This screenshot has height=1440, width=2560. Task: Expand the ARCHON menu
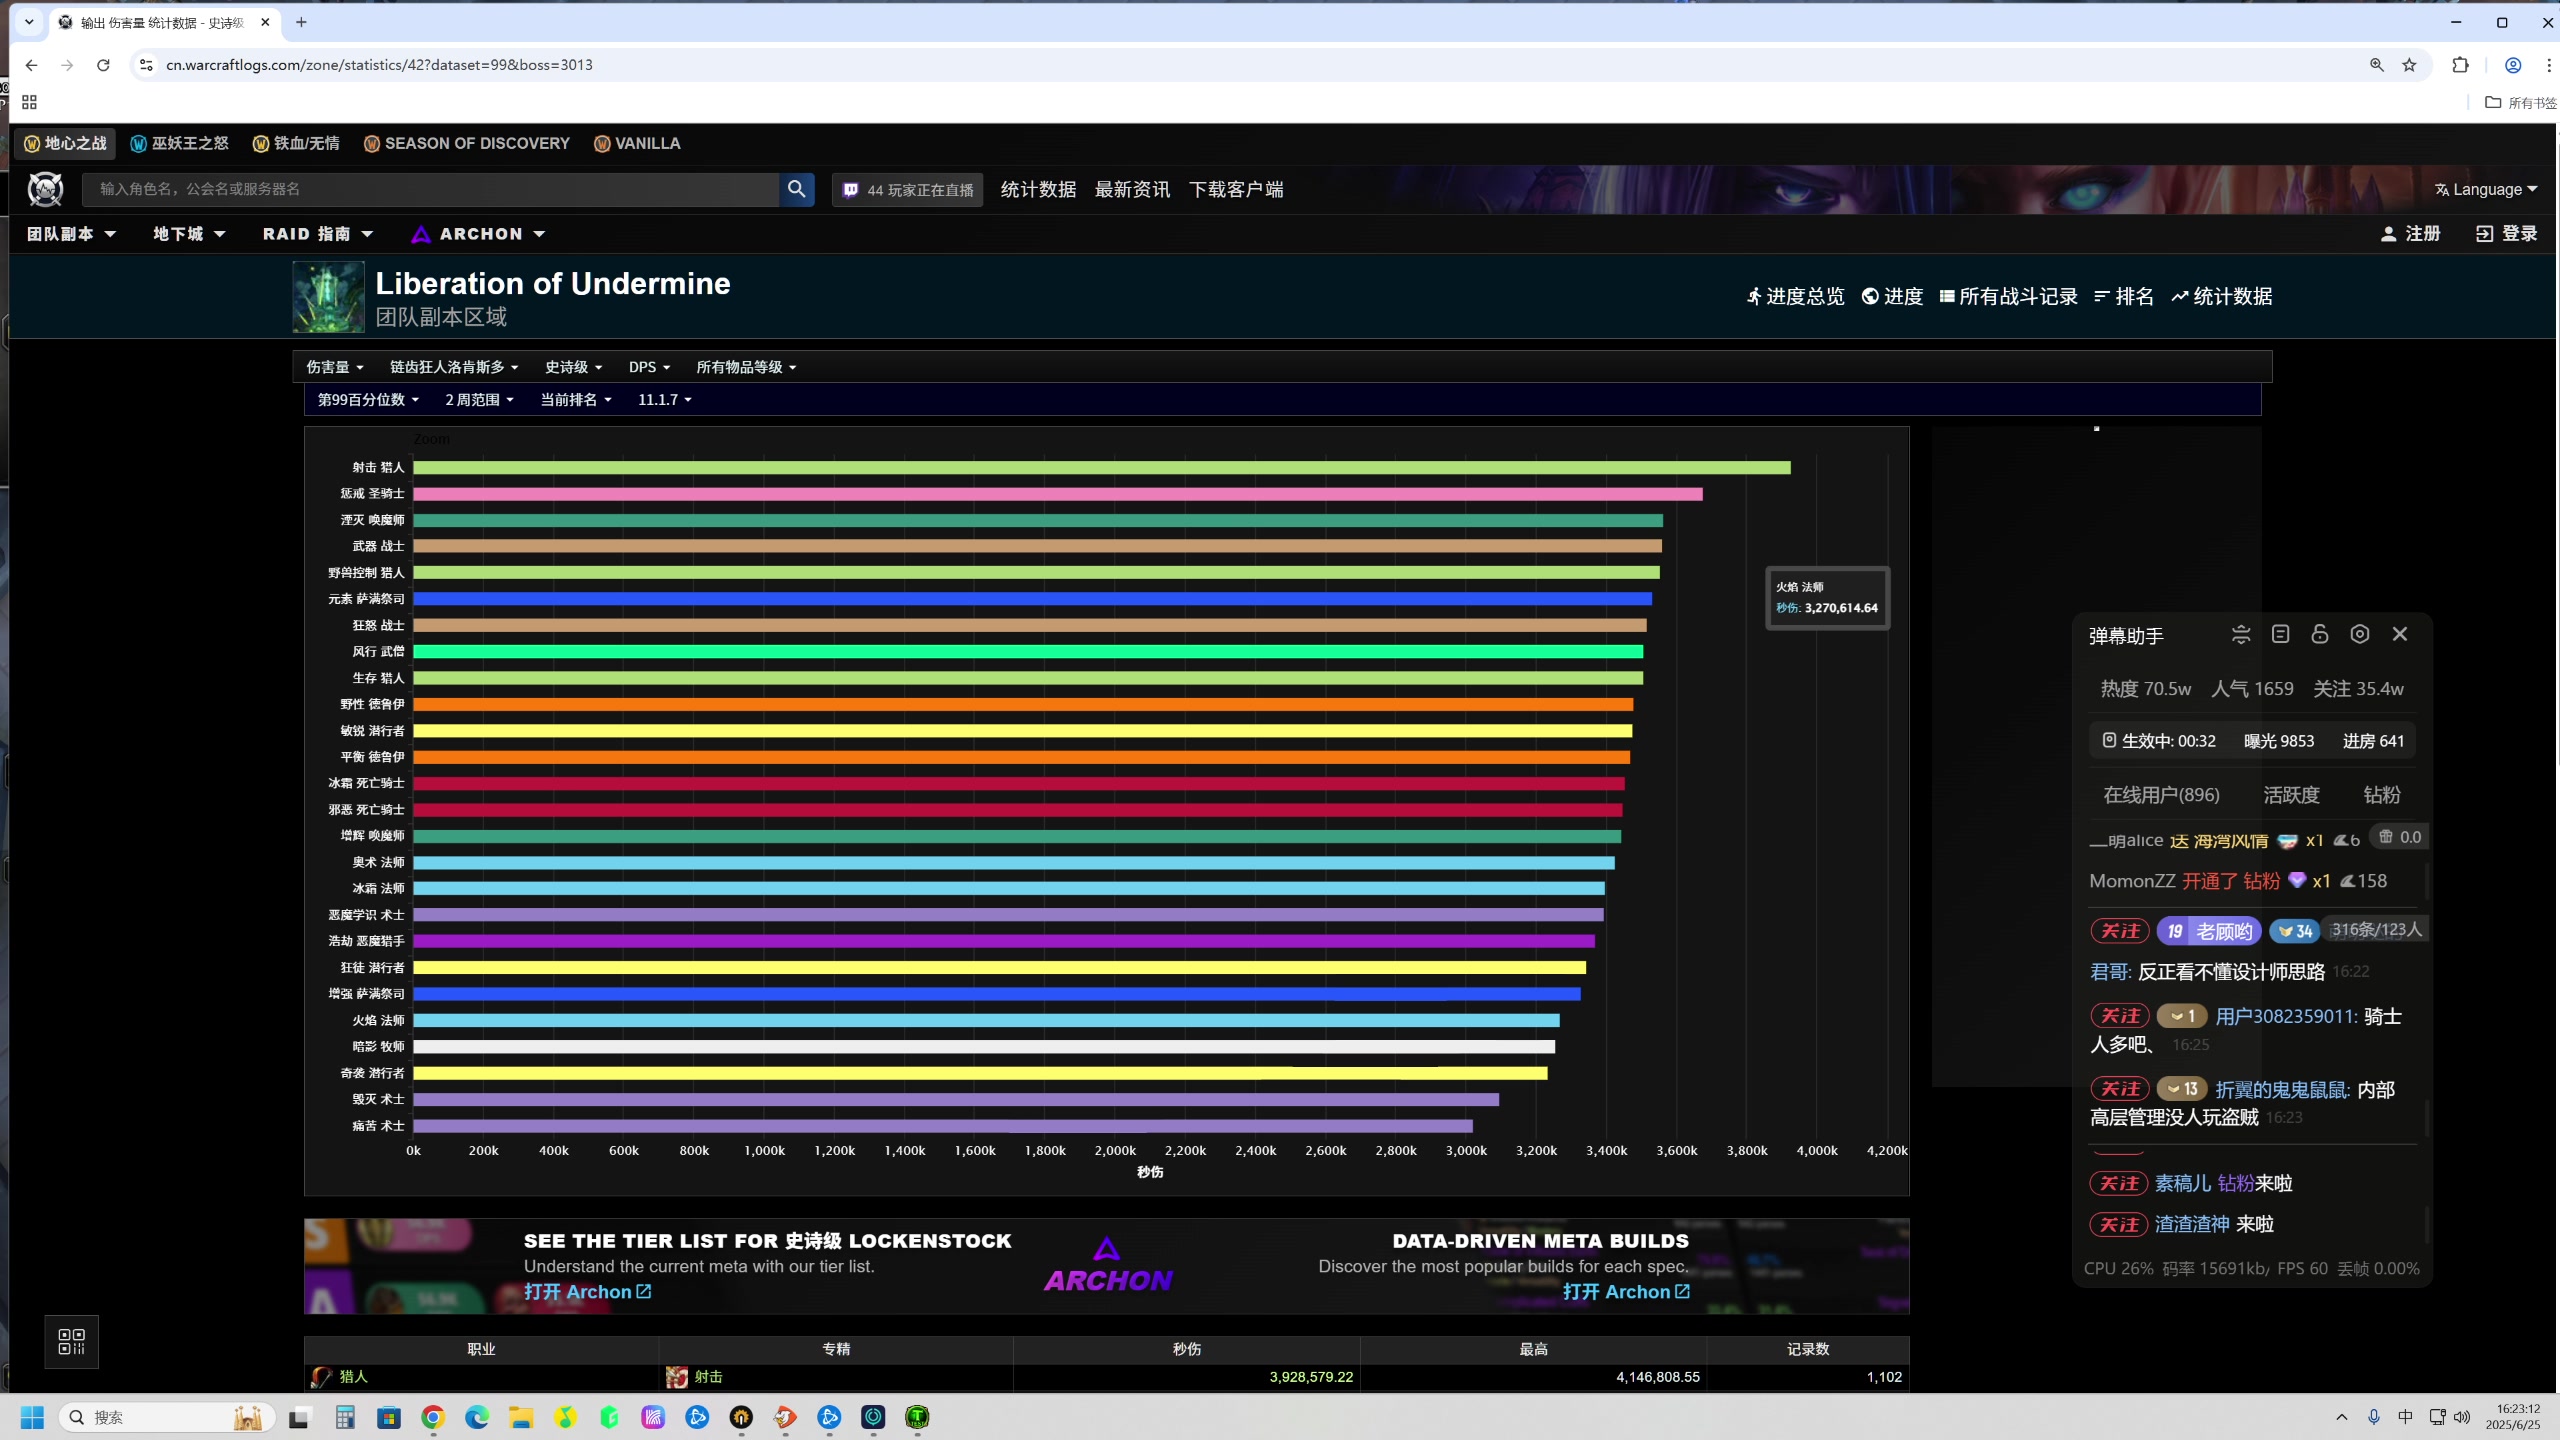coord(479,234)
